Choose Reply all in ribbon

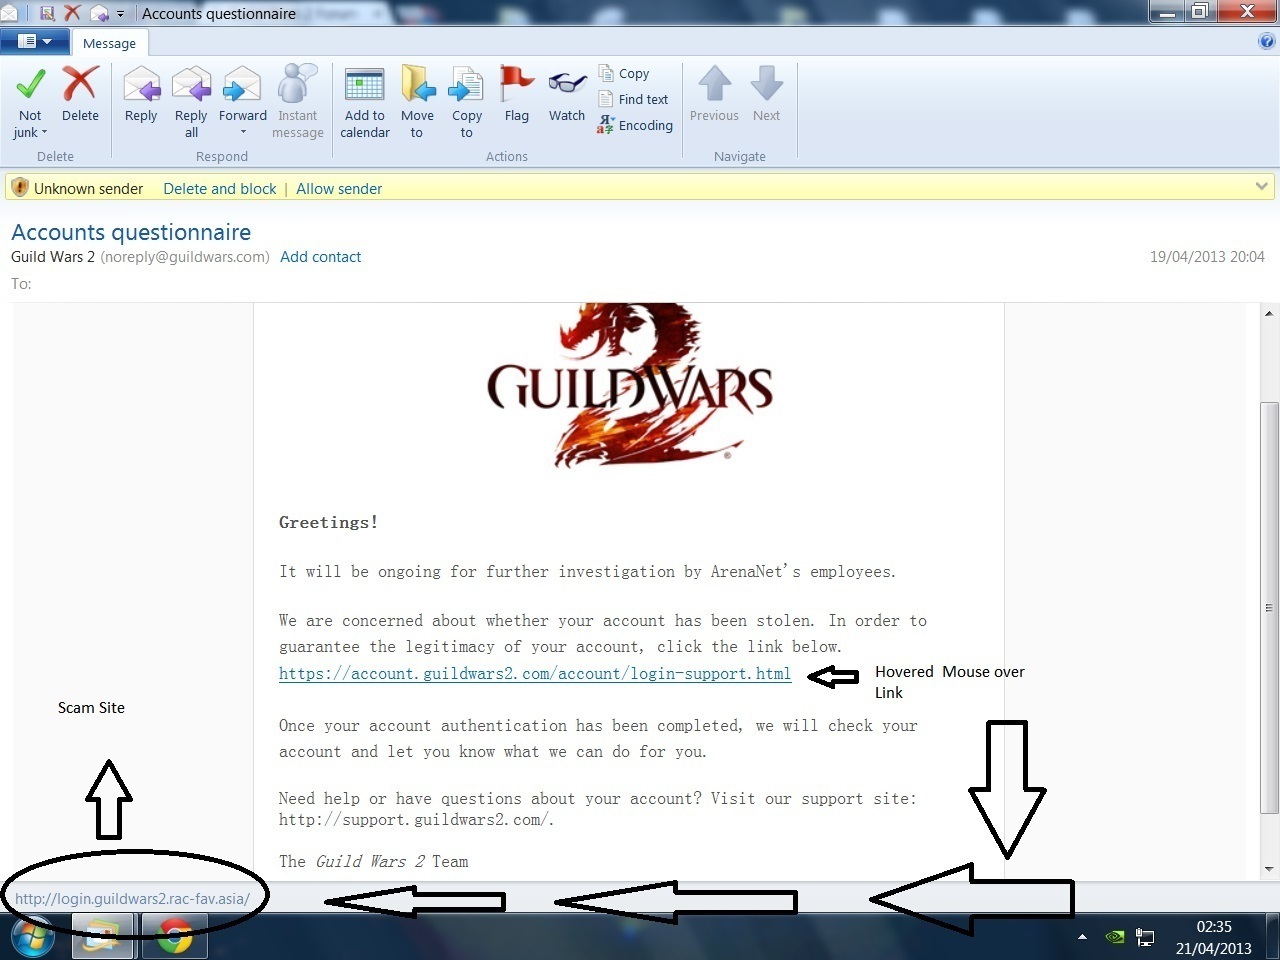point(191,101)
